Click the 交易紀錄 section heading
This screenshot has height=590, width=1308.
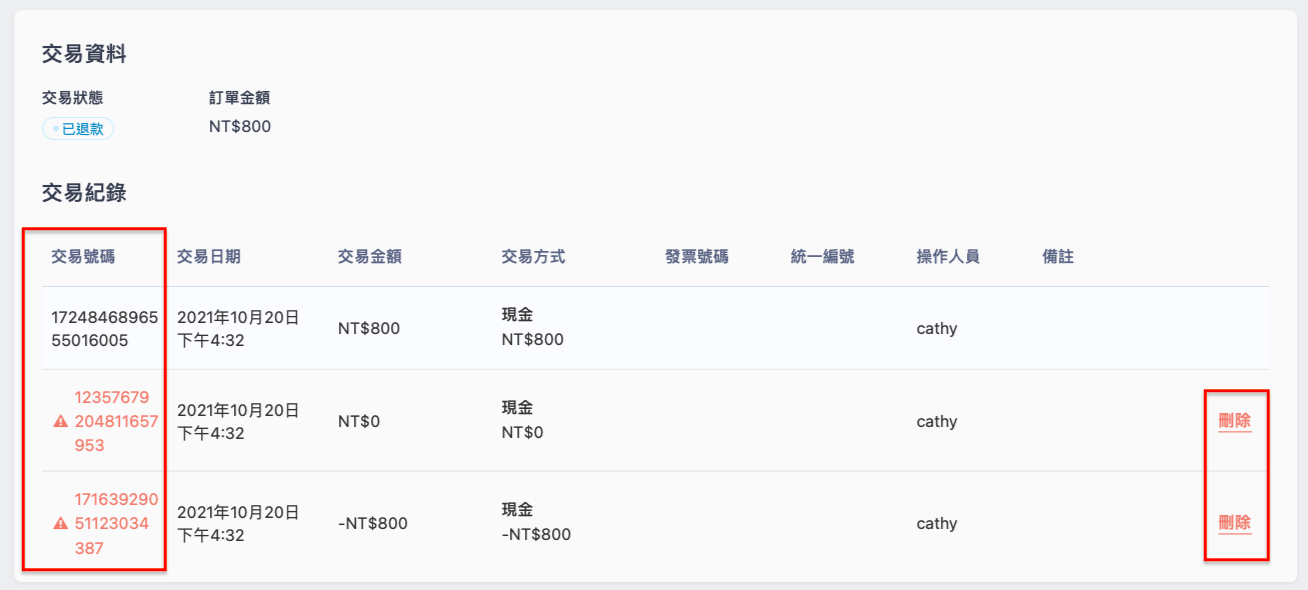pos(84,193)
